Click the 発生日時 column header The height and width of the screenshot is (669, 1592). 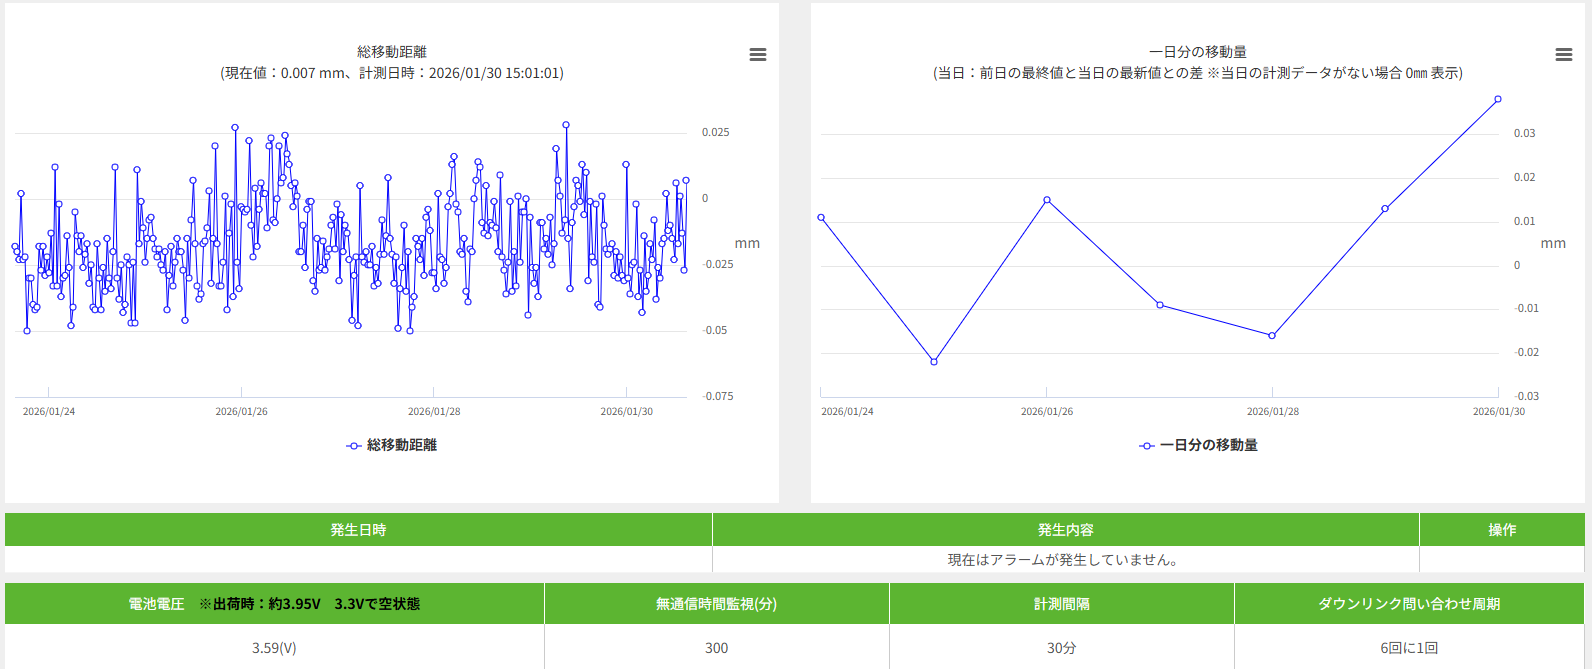point(358,530)
